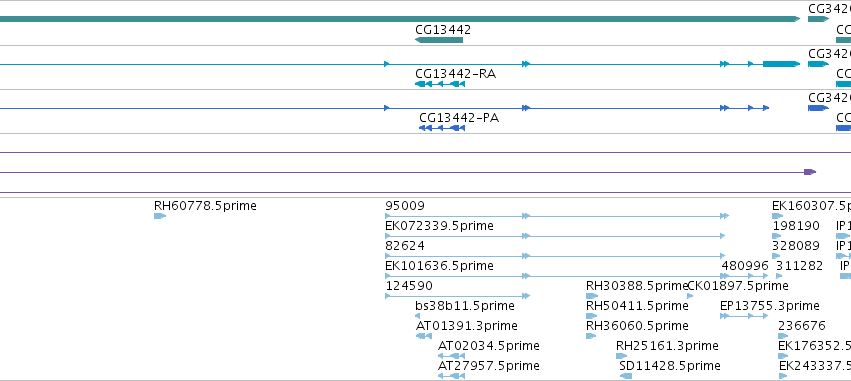The width and height of the screenshot is (851, 381).
Task: Select the AT01391.3prime EST glyph
Action: (423, 336)
